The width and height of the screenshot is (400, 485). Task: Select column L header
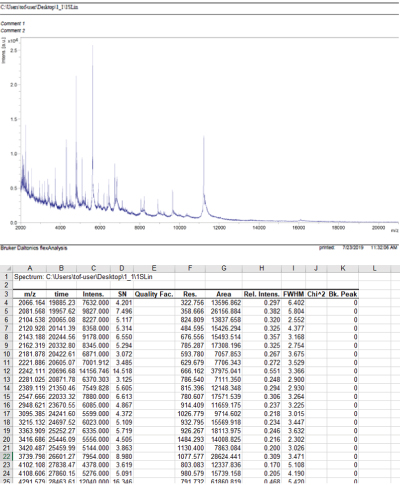pyautogui.click(x=374, y=269)
